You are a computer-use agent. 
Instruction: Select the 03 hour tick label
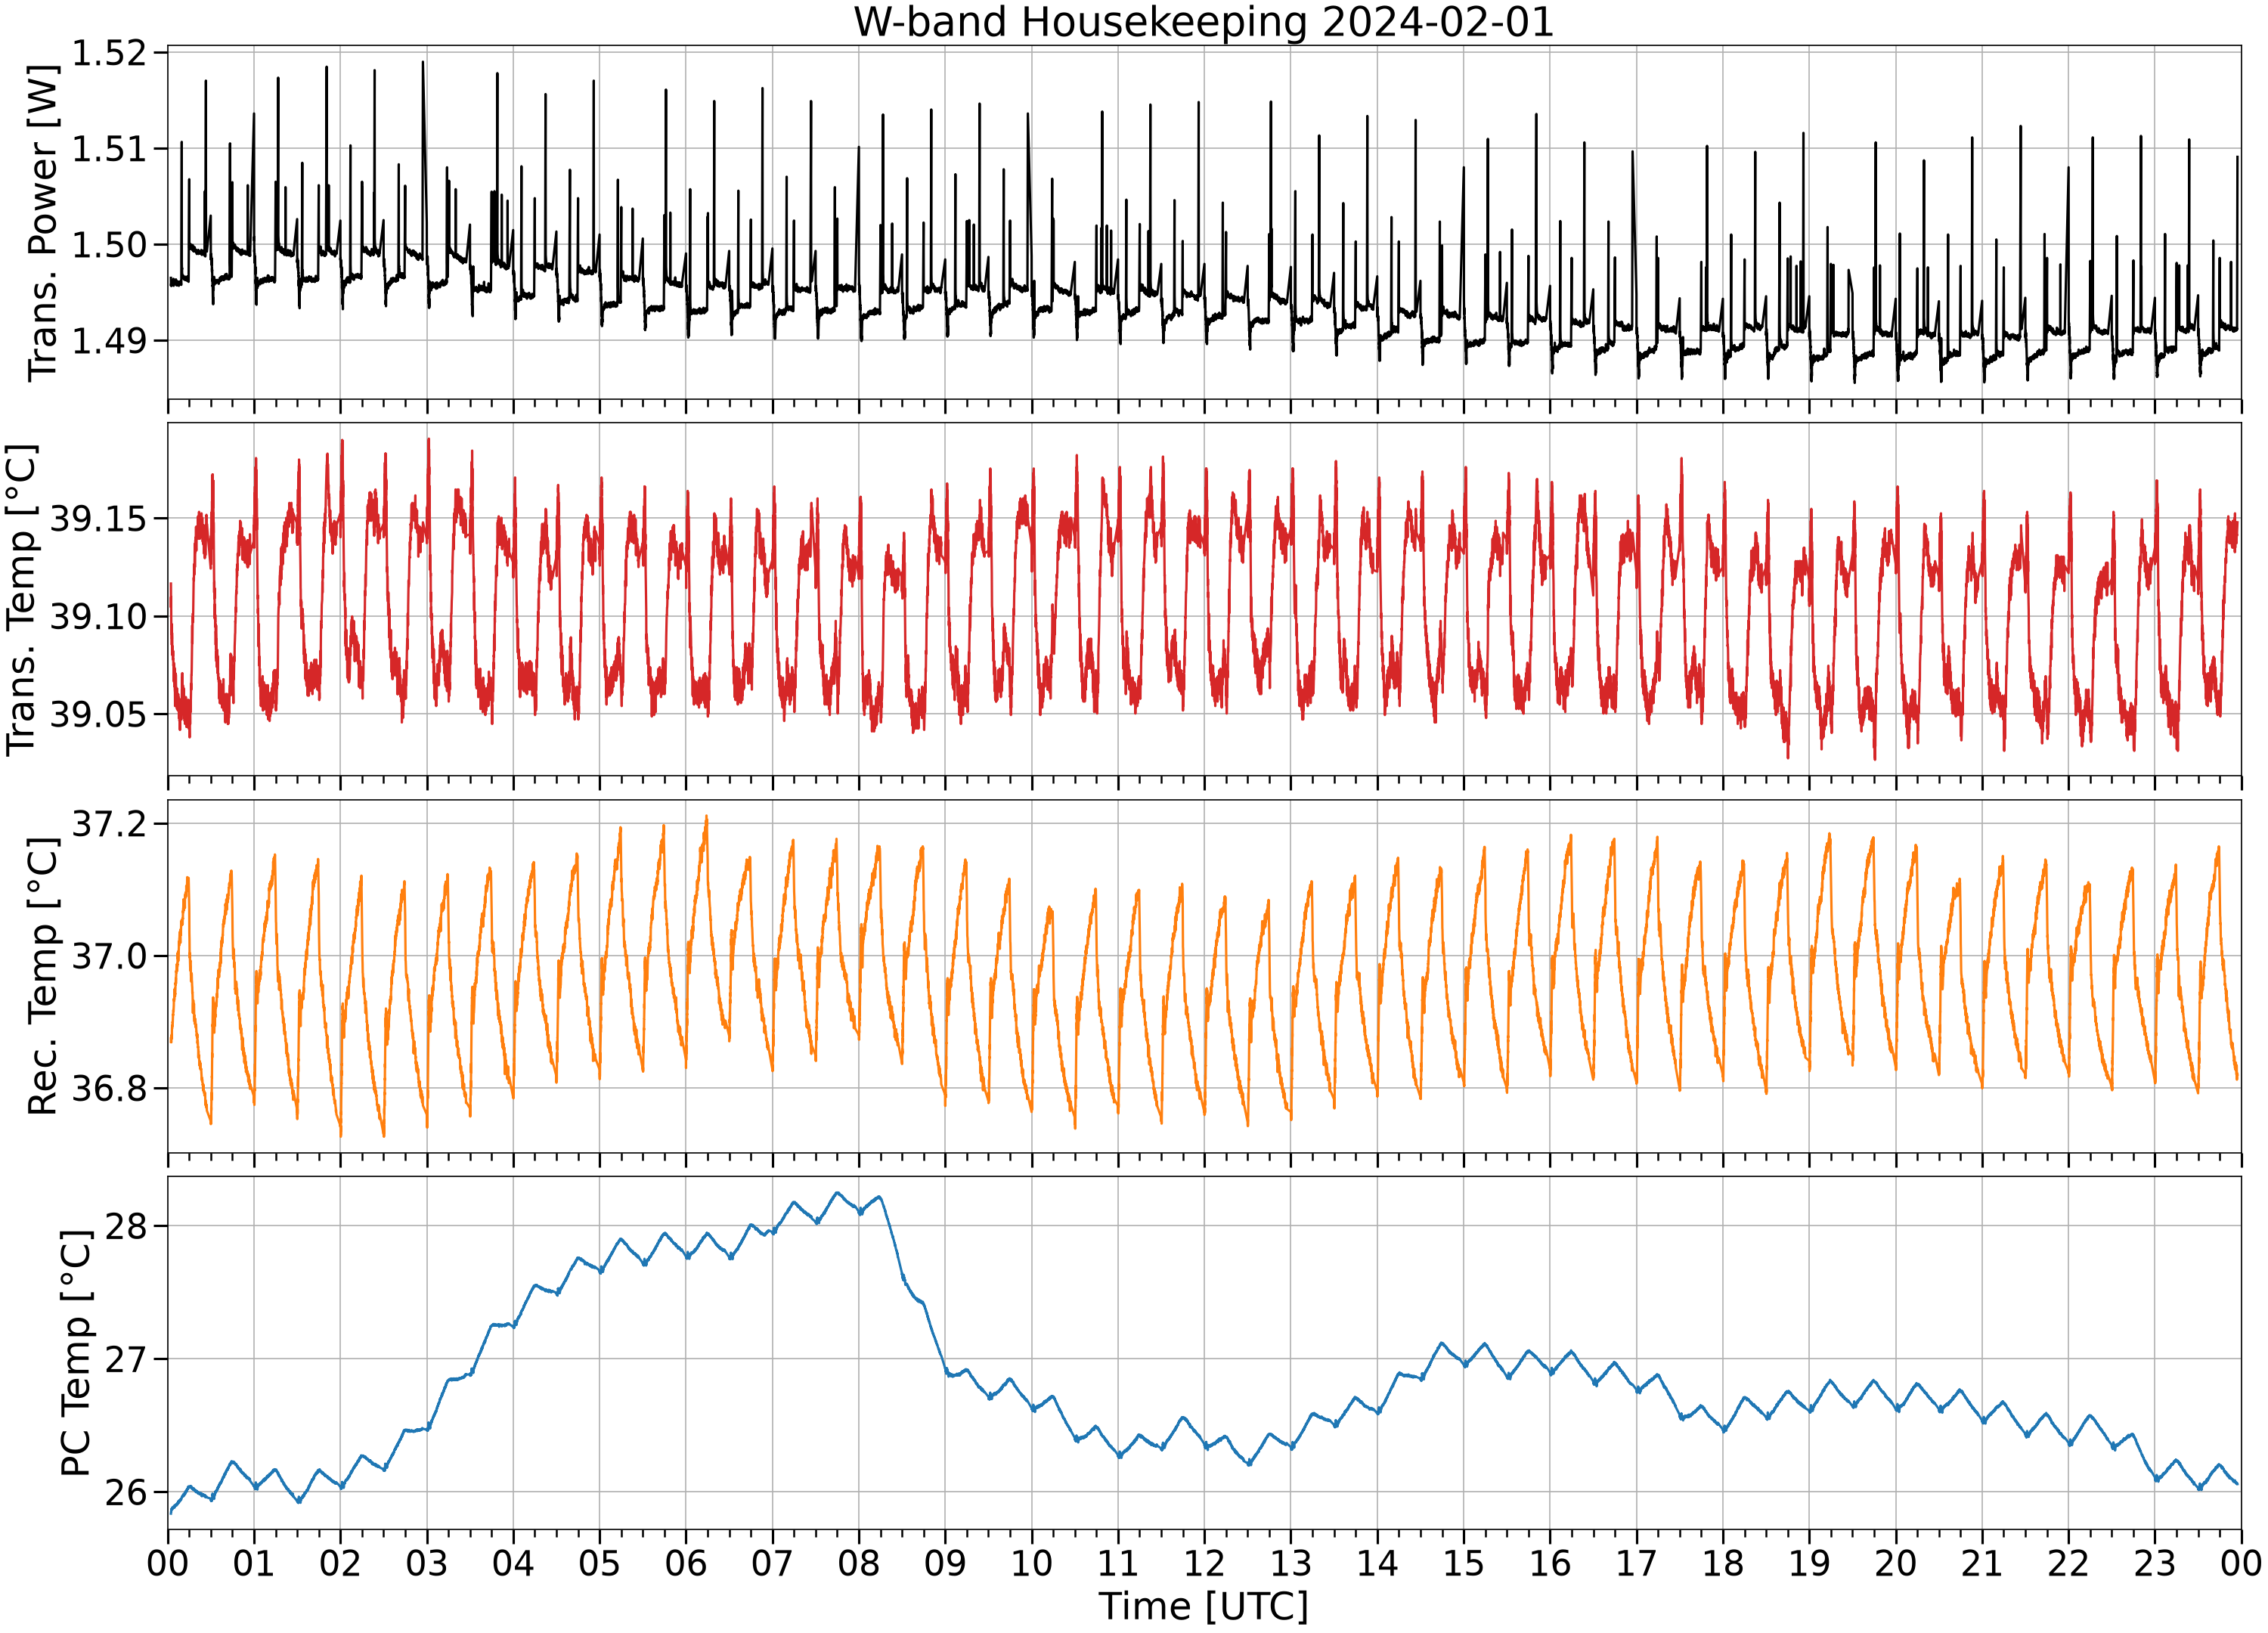click(426, 1562)
